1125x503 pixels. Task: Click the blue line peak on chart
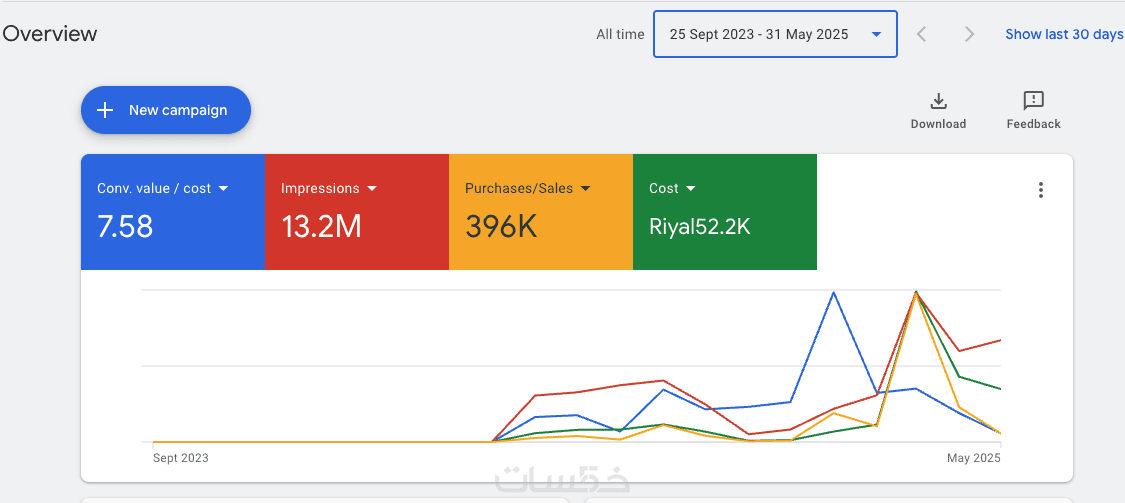(x=833, y=292)
